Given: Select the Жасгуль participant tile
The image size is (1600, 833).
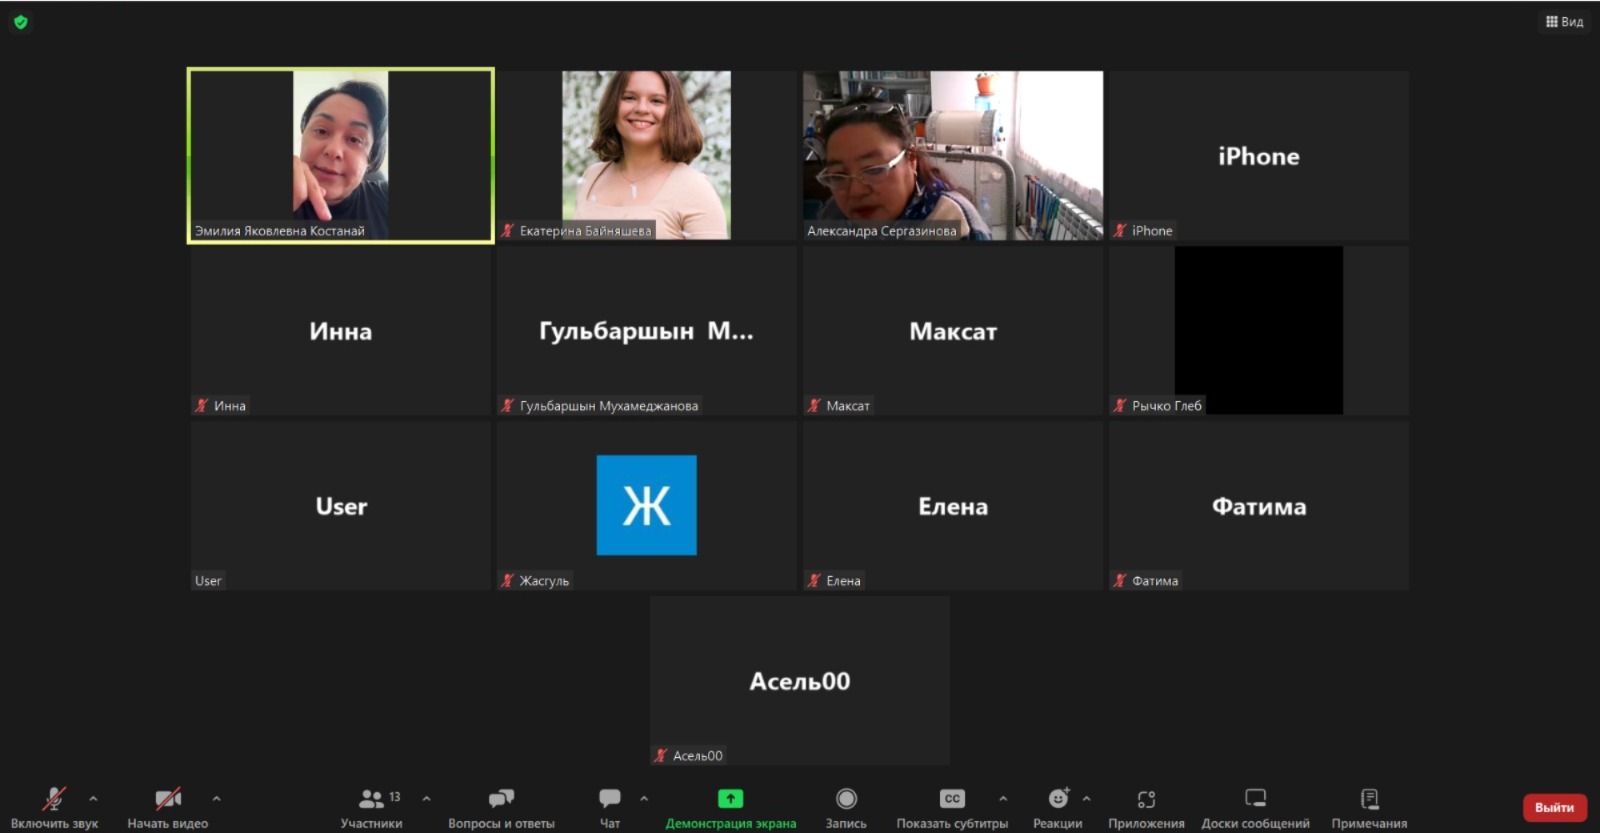Looking at the screenshot, I should click(x=647, y=506).
